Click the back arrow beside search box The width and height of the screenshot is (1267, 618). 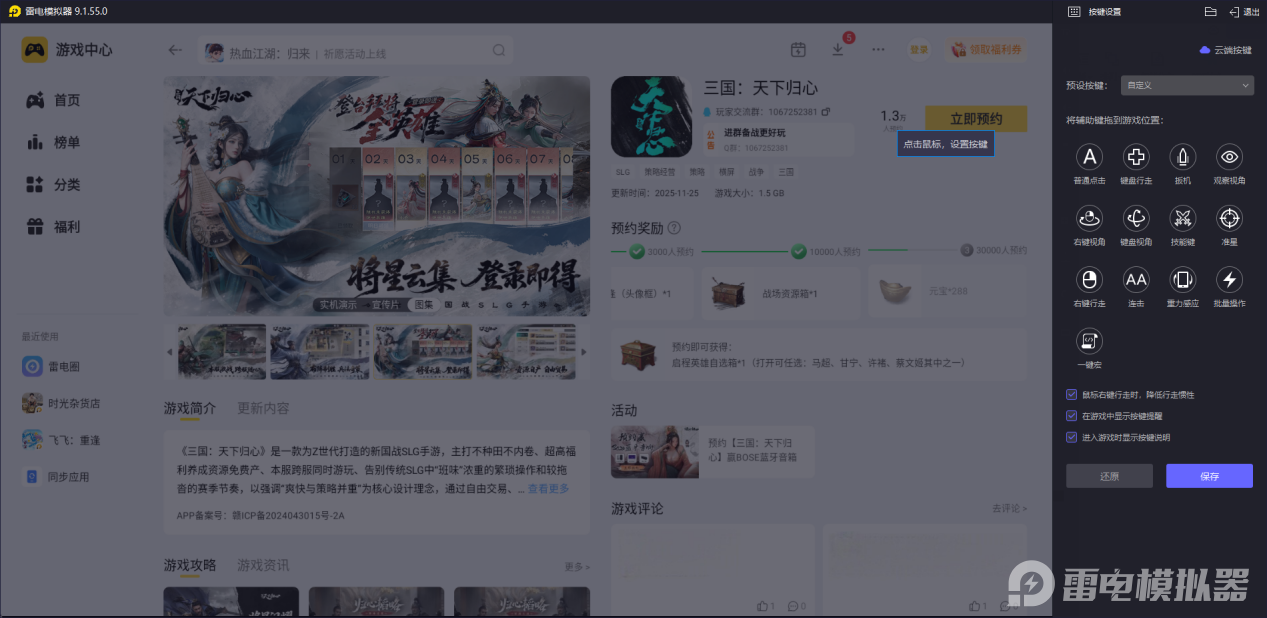coord(176,50)
